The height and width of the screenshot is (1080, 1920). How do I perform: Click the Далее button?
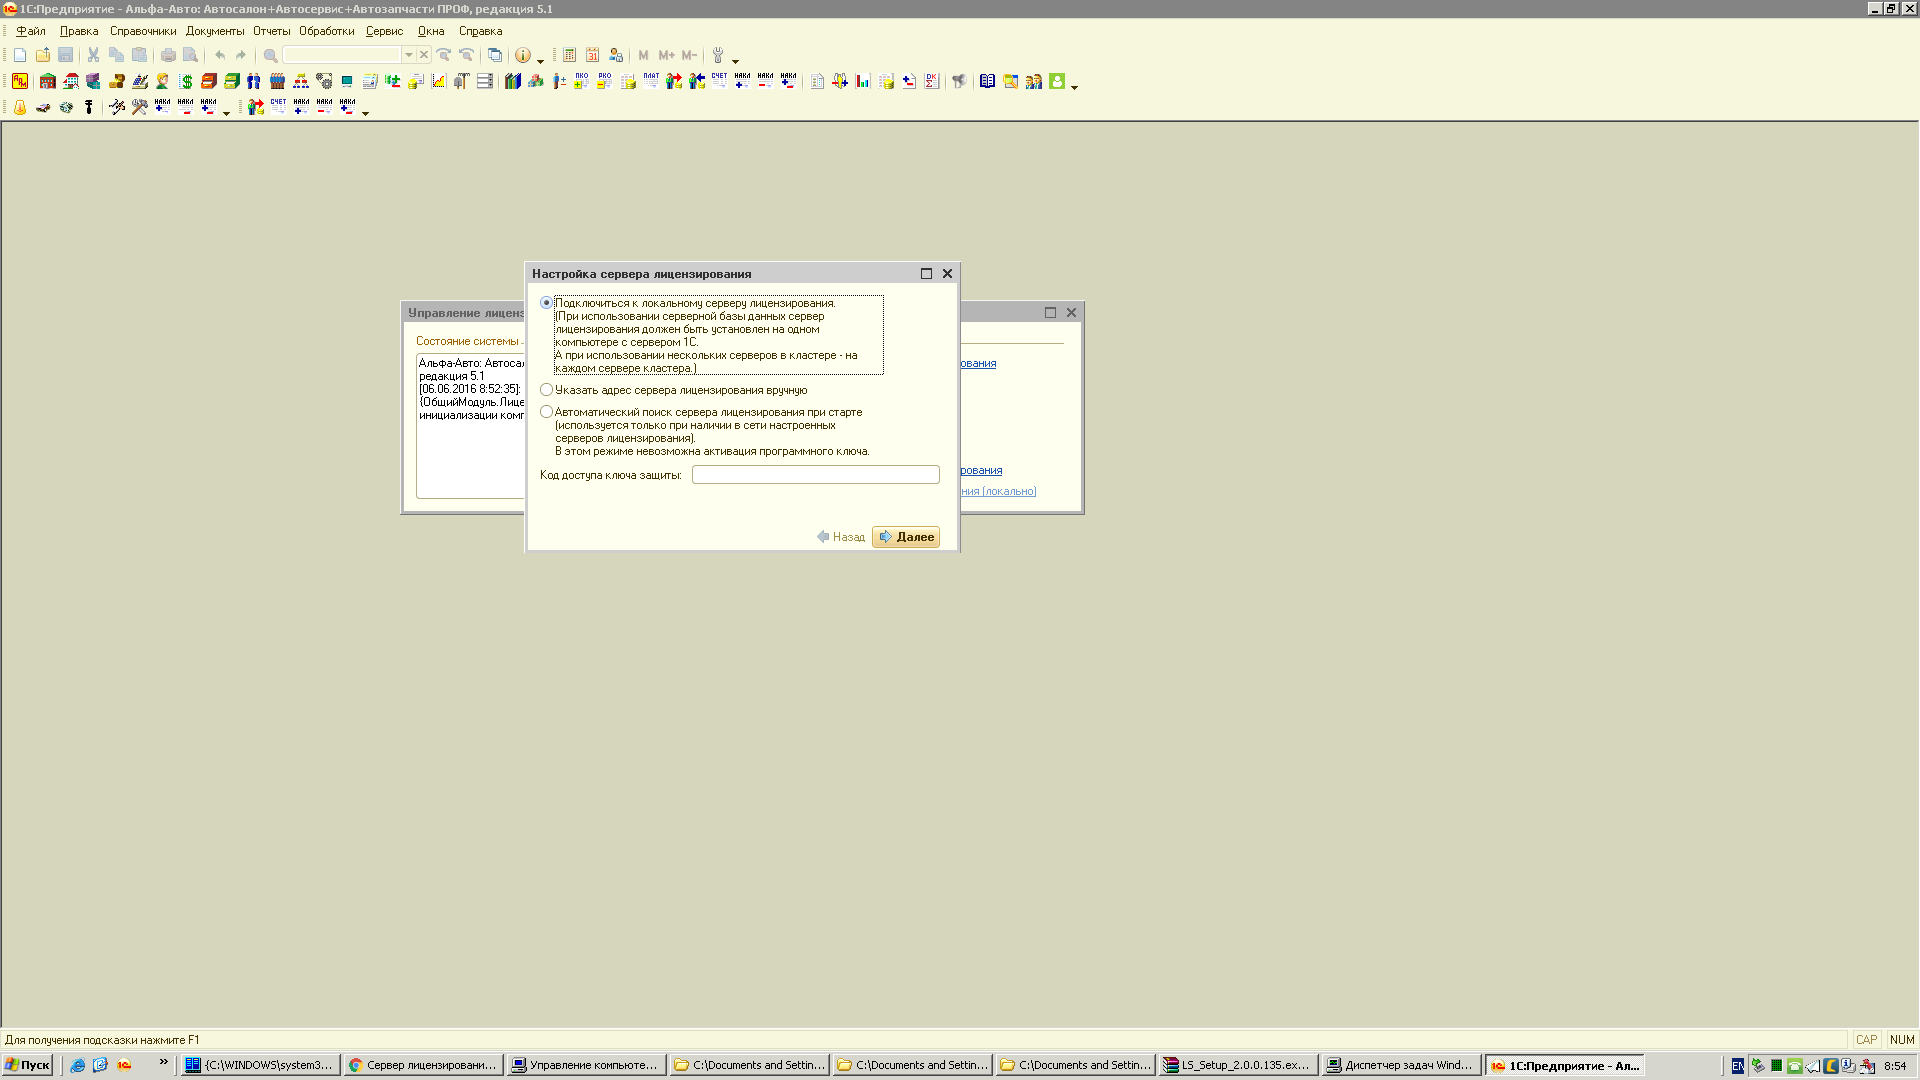pyautogui.click(x=906, y=537)
